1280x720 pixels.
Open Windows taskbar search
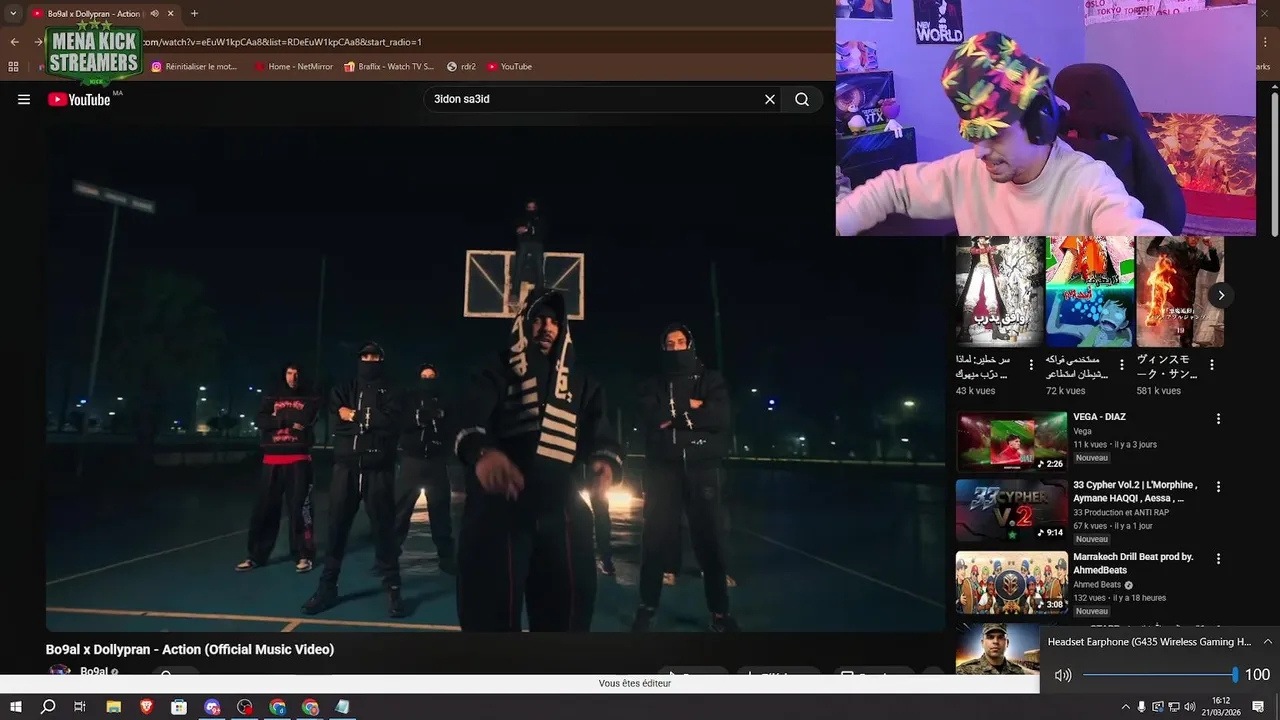(48, 707)
